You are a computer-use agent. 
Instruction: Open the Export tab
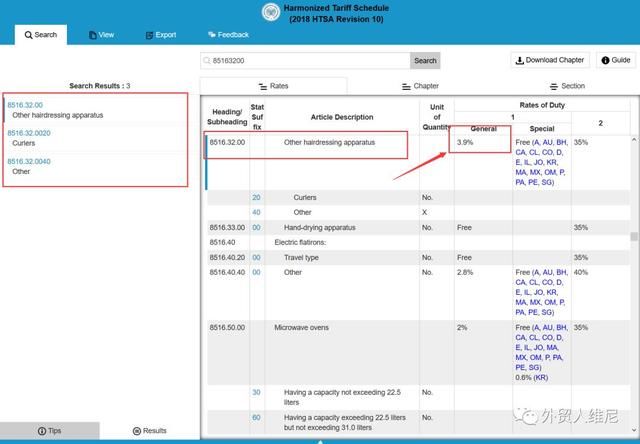tap(161, 35)
